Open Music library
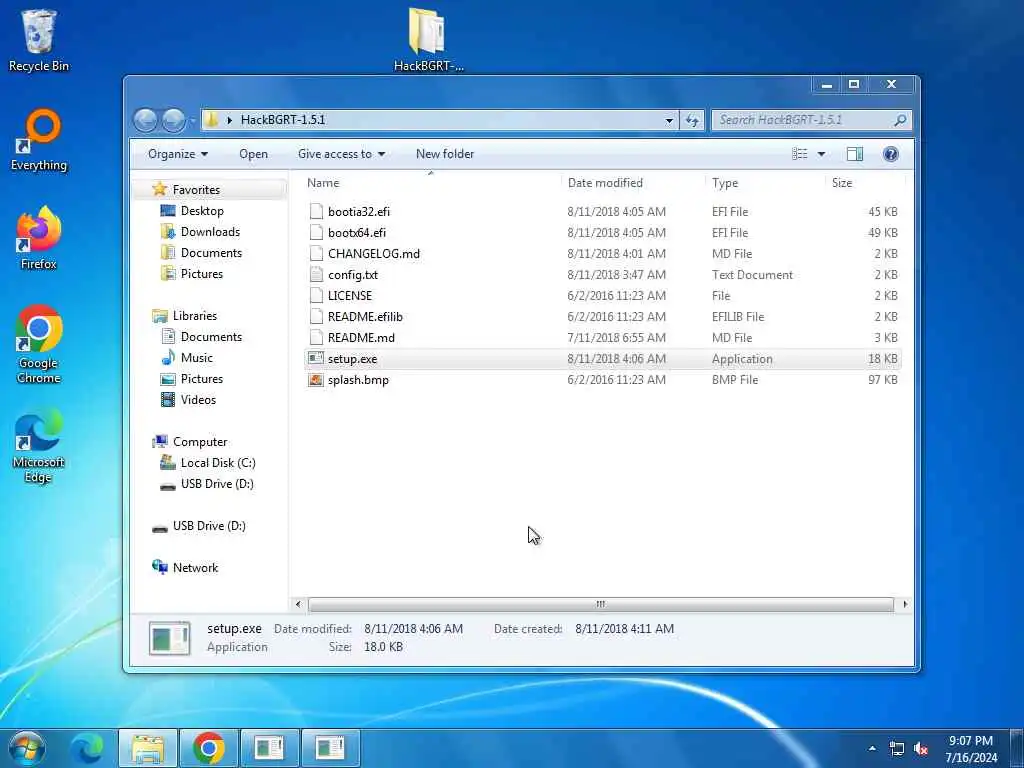This screenshot has height=768, width=1024. pyautogui.click(x=197, y=358)
